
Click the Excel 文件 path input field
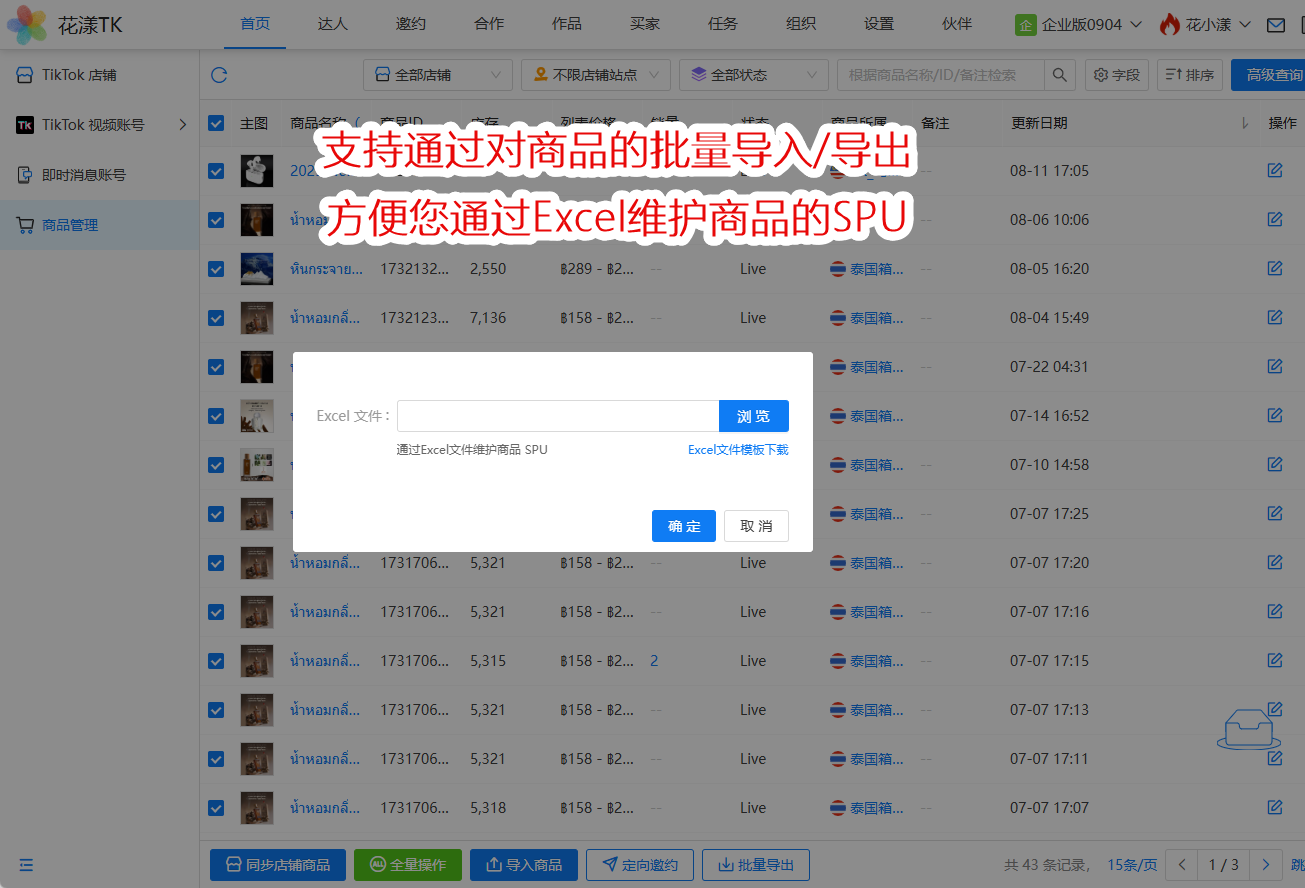pos(558,416)
